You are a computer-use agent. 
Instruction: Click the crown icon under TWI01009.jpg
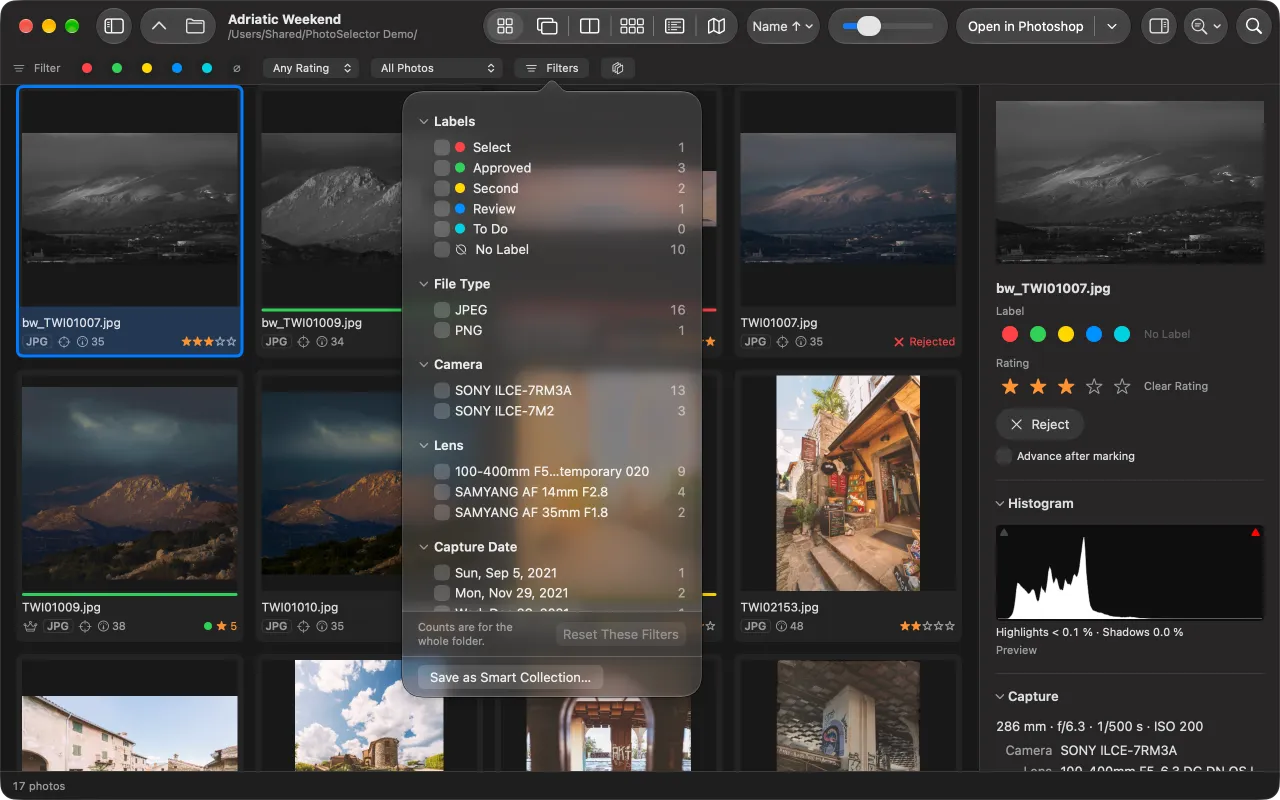click(x=30, y=626)
